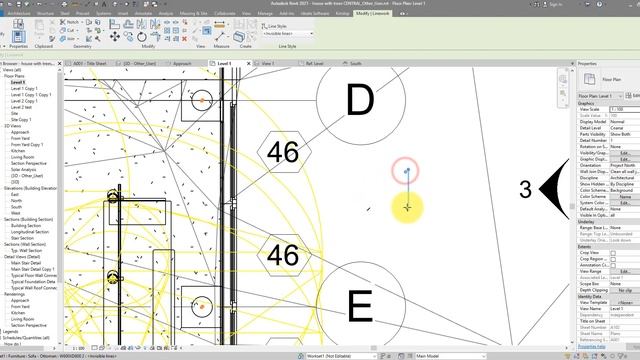Image resolution: width=640 pixels, height=360 pixels.
Task: Click the Mirror Draw Axis tool
Action: coord(155,24)
